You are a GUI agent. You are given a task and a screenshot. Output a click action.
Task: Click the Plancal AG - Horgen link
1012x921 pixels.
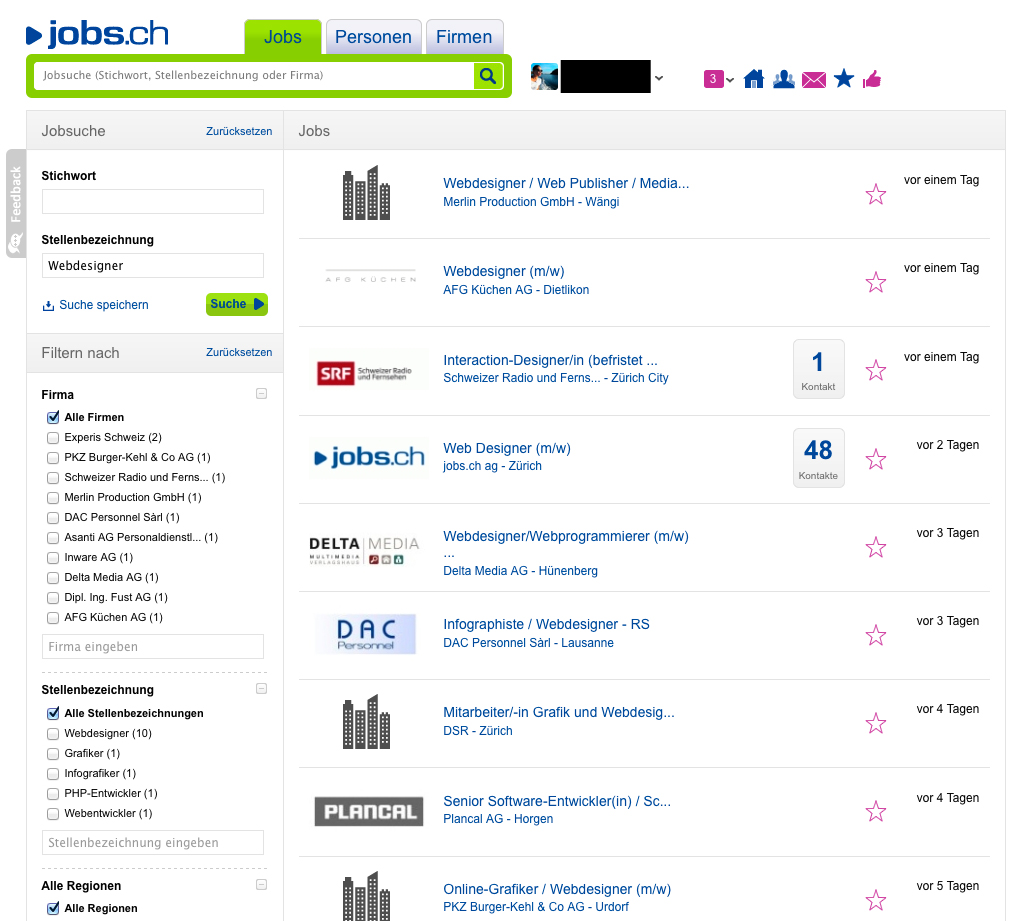click(x=498, y=819)
